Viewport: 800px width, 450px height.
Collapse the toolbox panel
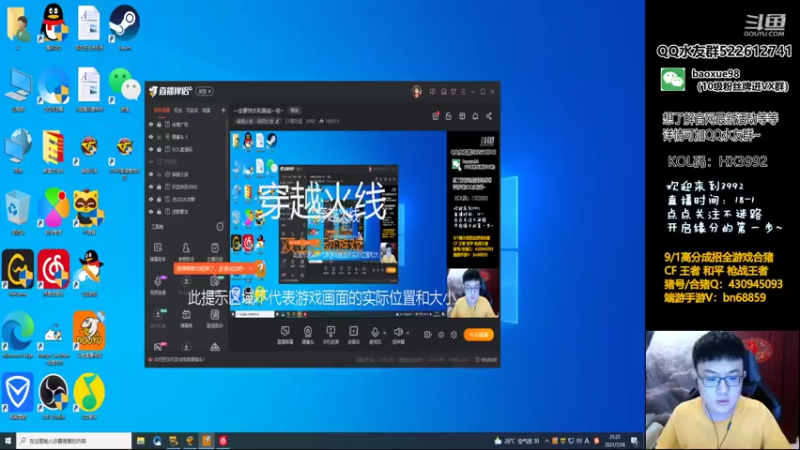click(x=220, y=227)
